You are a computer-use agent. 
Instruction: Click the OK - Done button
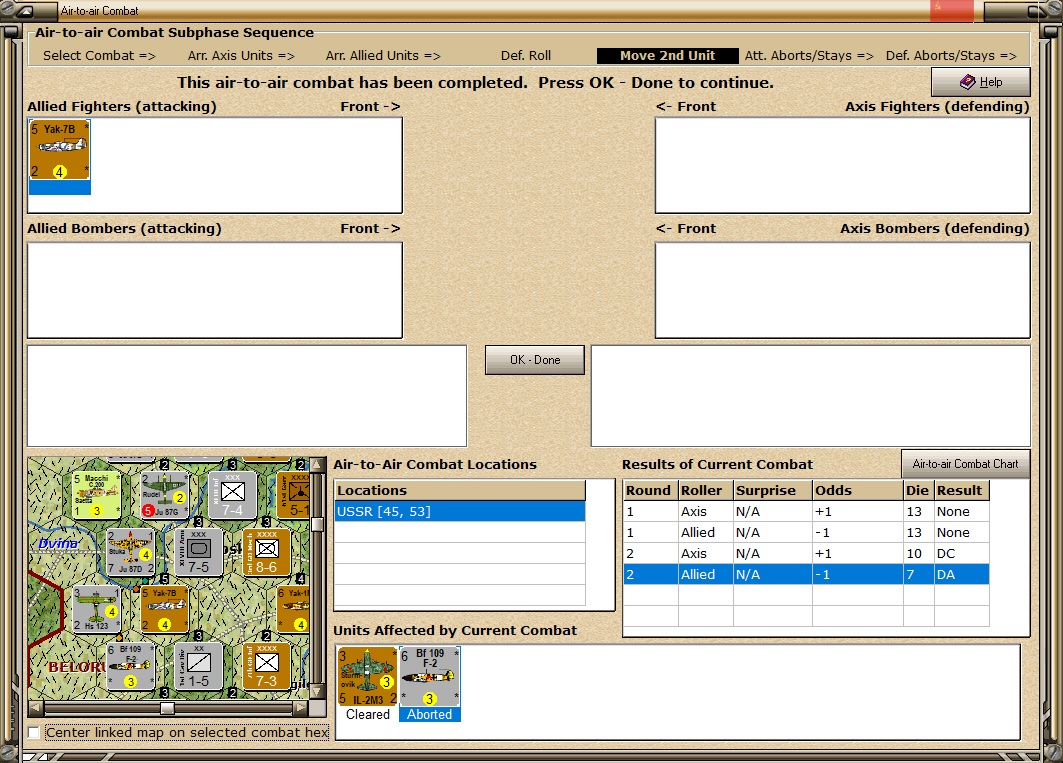pyautogui.click(x=535, y=360)
